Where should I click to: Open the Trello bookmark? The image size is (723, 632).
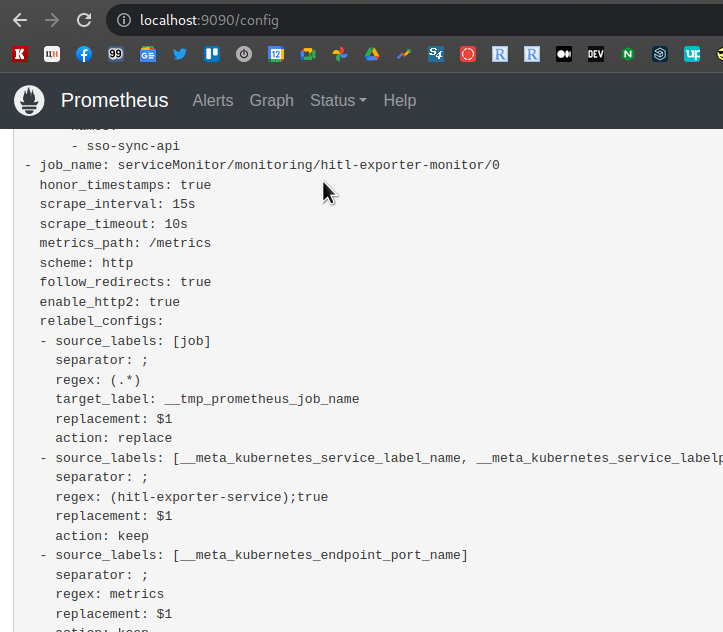pos(212,54)
